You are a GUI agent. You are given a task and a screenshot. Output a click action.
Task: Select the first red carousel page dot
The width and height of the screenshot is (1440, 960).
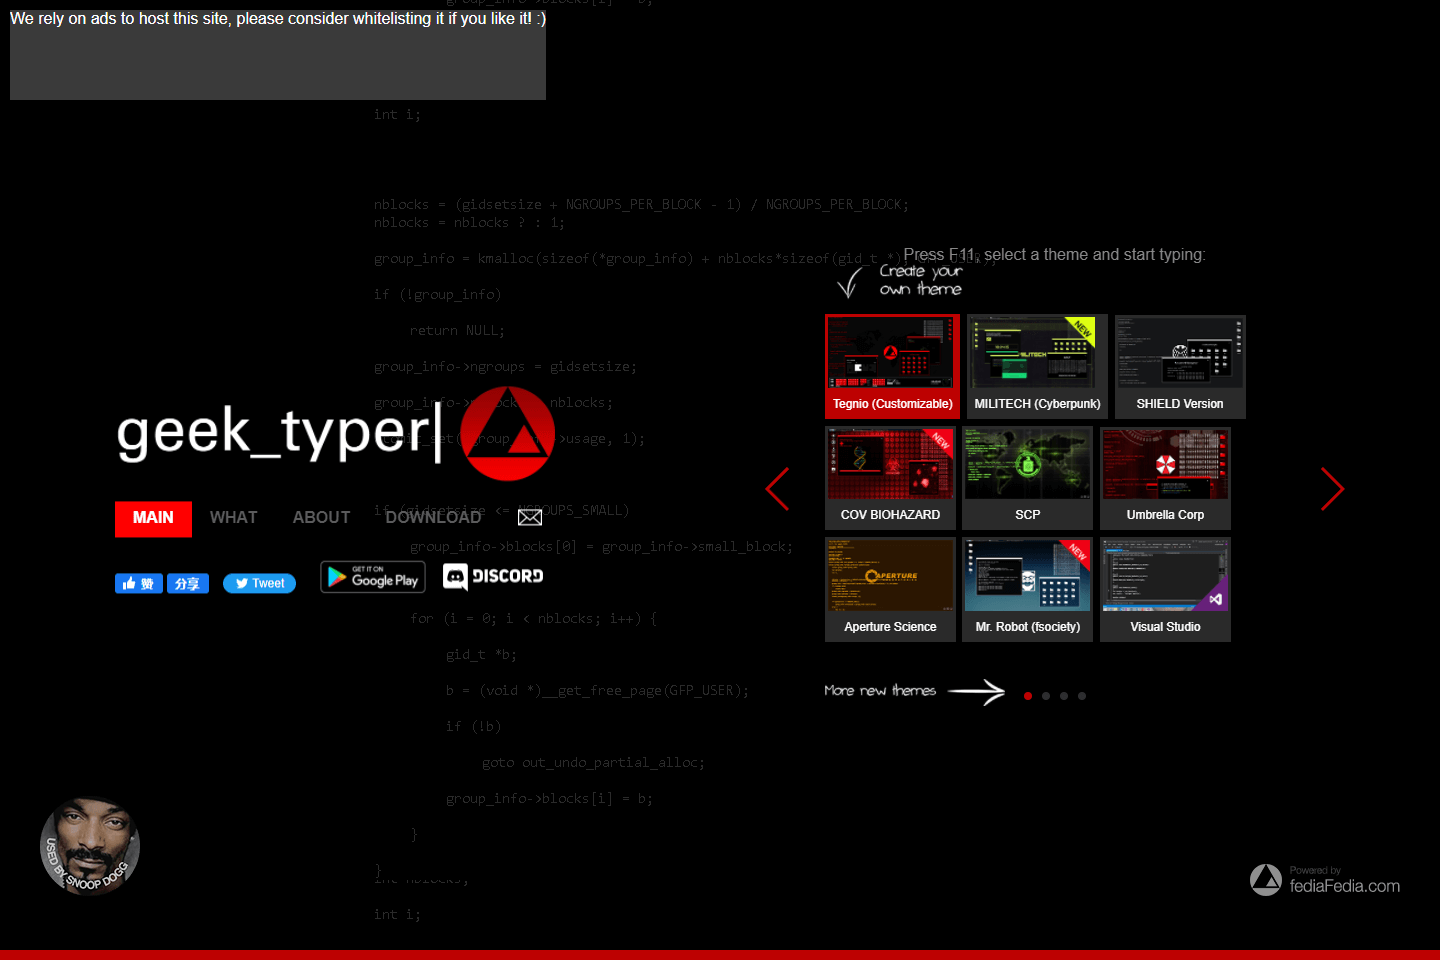pos(1028,696)
